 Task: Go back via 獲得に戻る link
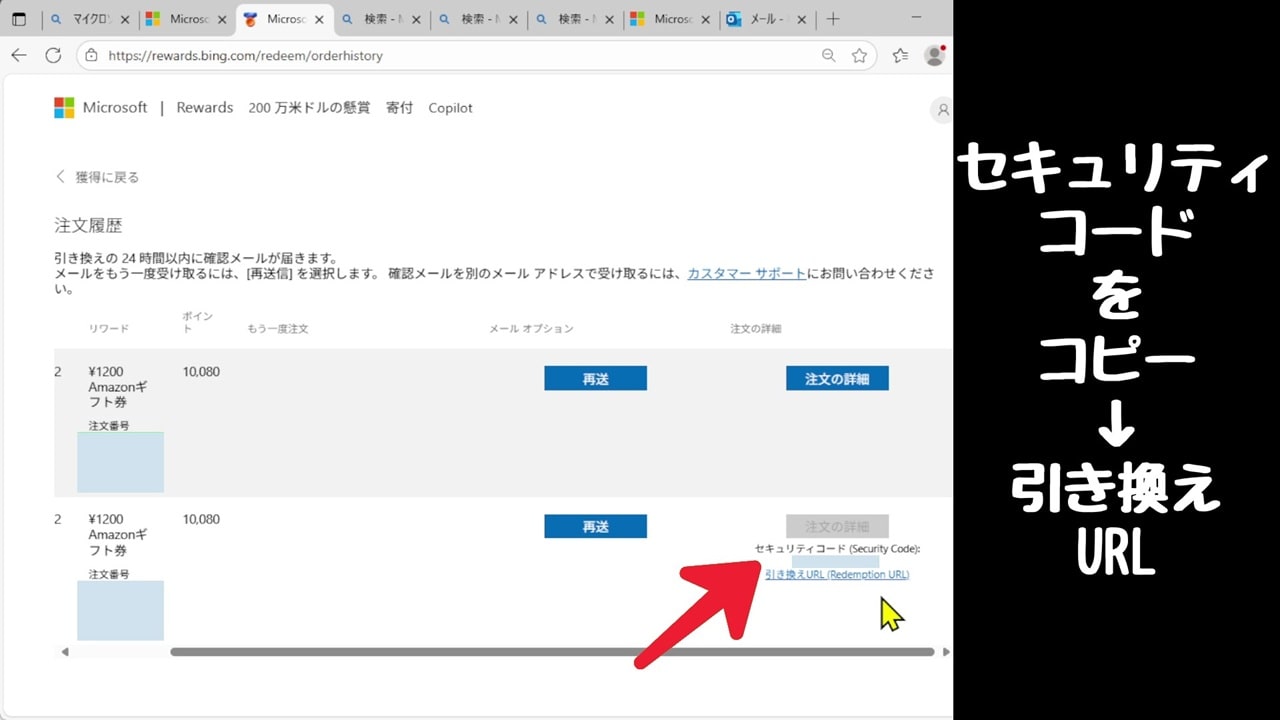coord(97,177)
